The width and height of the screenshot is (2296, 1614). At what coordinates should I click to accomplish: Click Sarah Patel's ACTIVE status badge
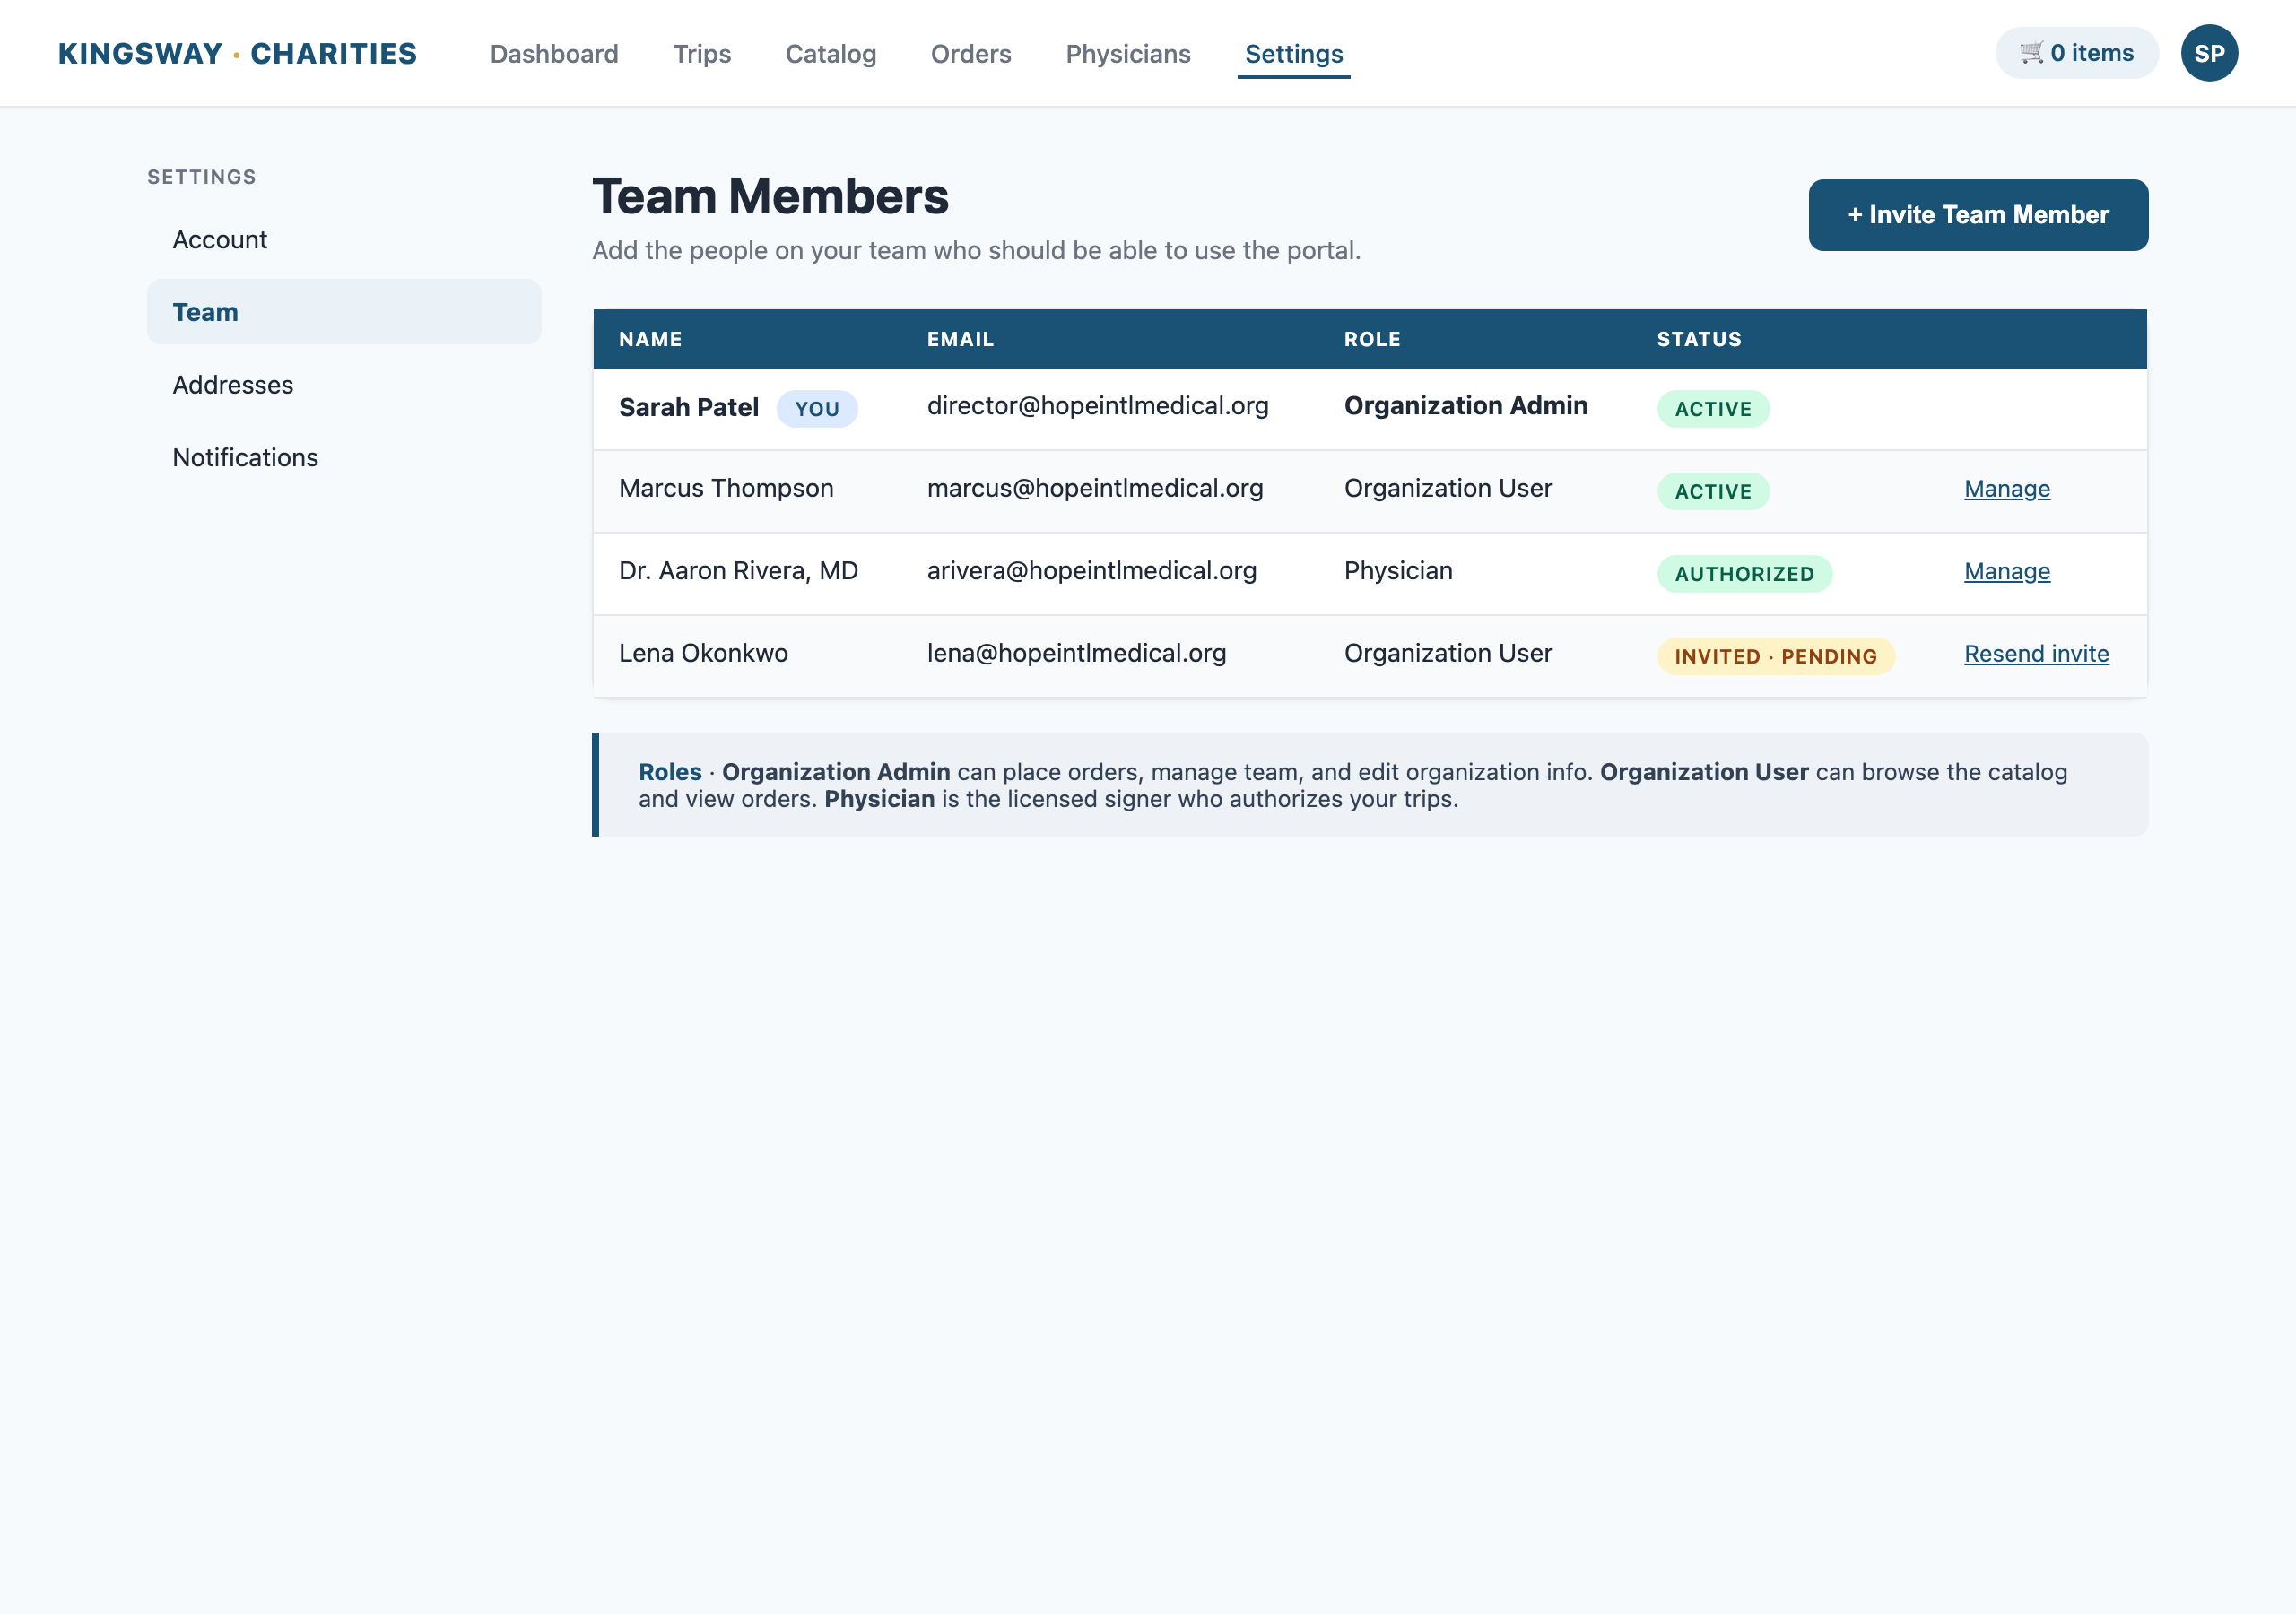pyautogui.click(x=1713, y=409)
